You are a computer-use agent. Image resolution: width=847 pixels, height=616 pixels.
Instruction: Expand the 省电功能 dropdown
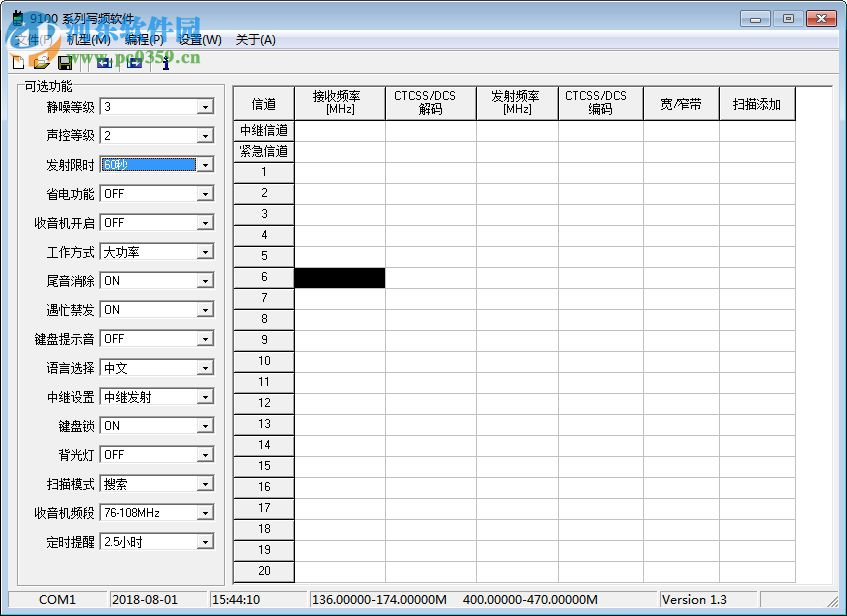click(x=205, y=193)
